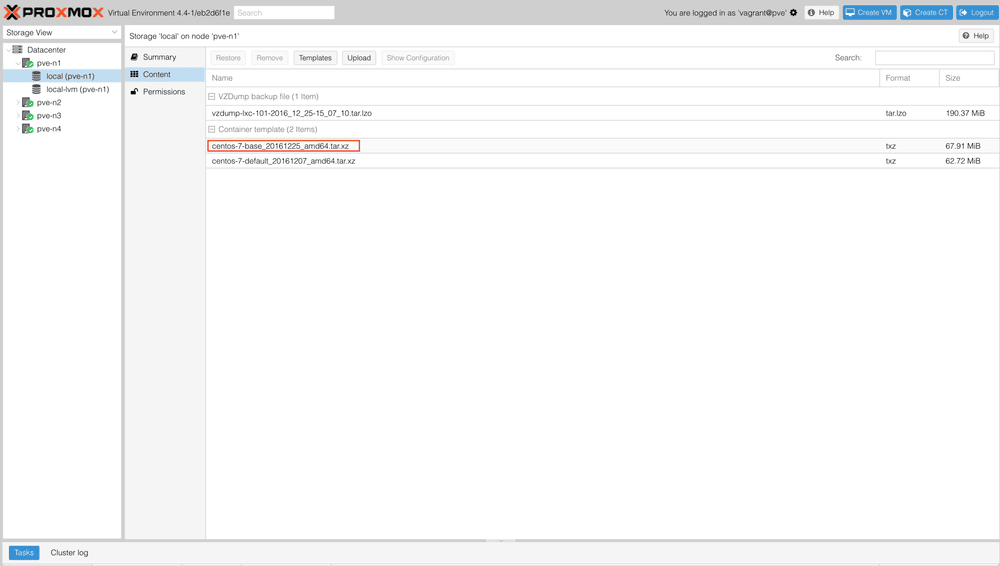Viewport: 1000px width, 566px height.
Task: Click the top search field
Action: point(284,13)
